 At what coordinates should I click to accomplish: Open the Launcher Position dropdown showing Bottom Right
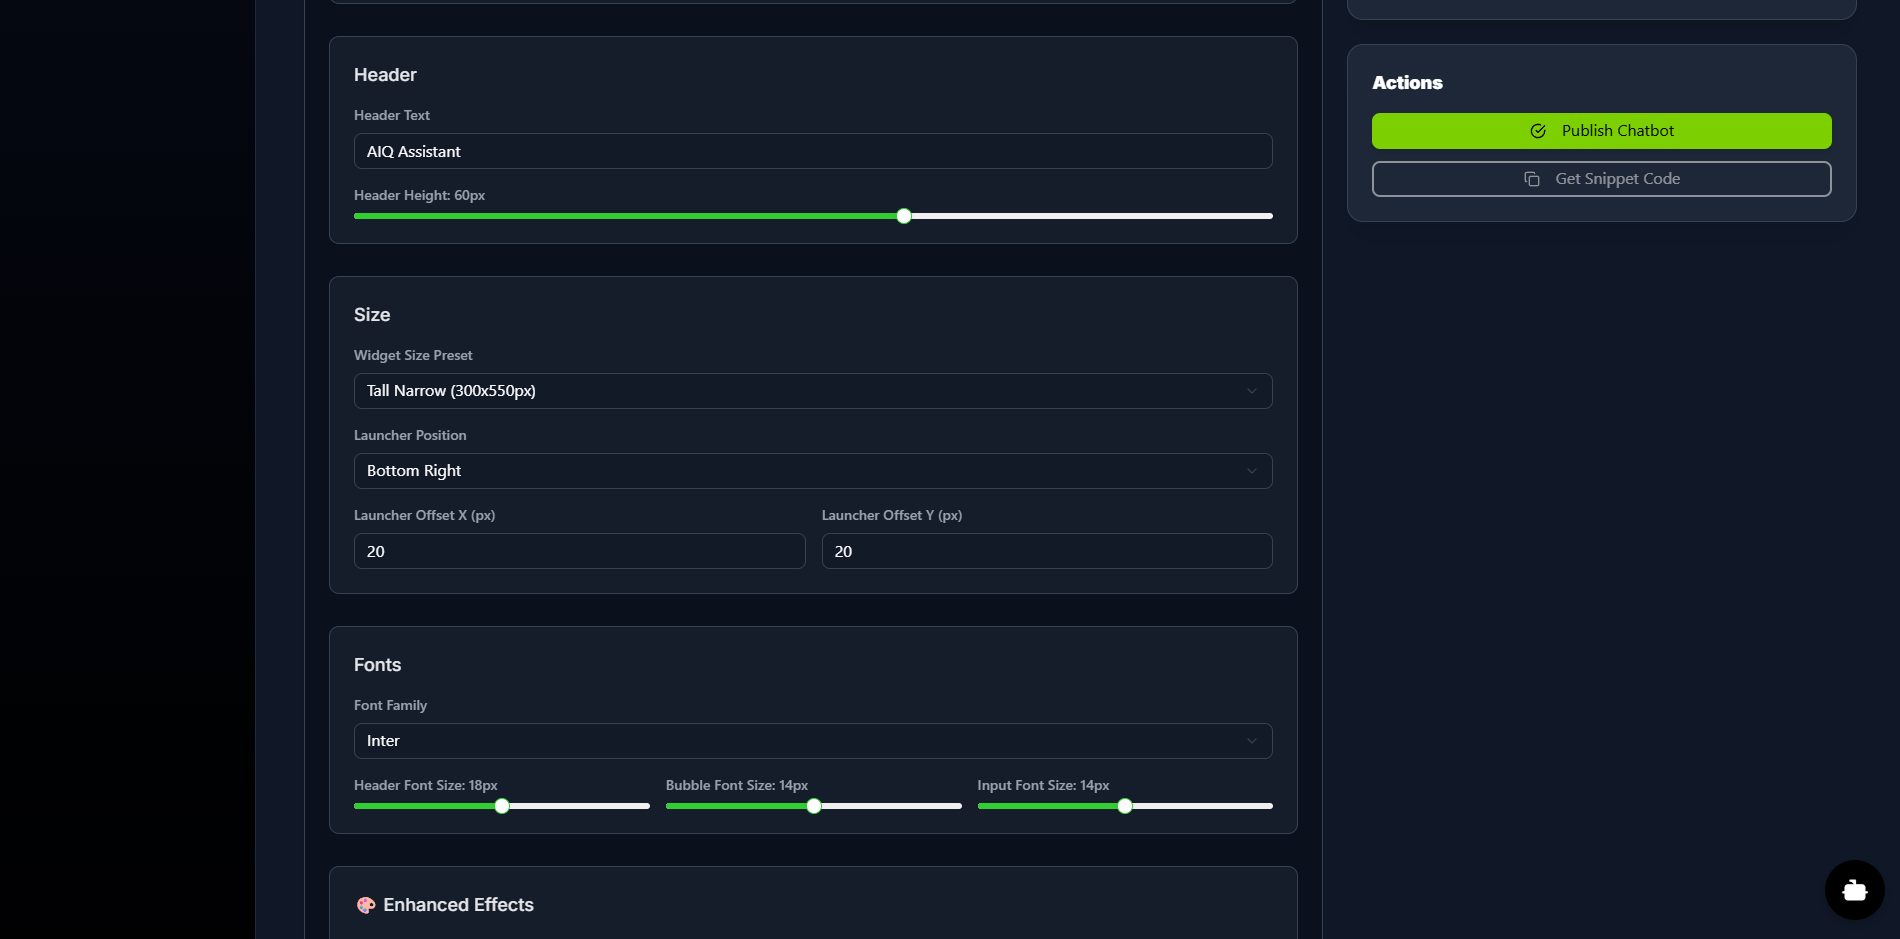(x=812, y=471)
